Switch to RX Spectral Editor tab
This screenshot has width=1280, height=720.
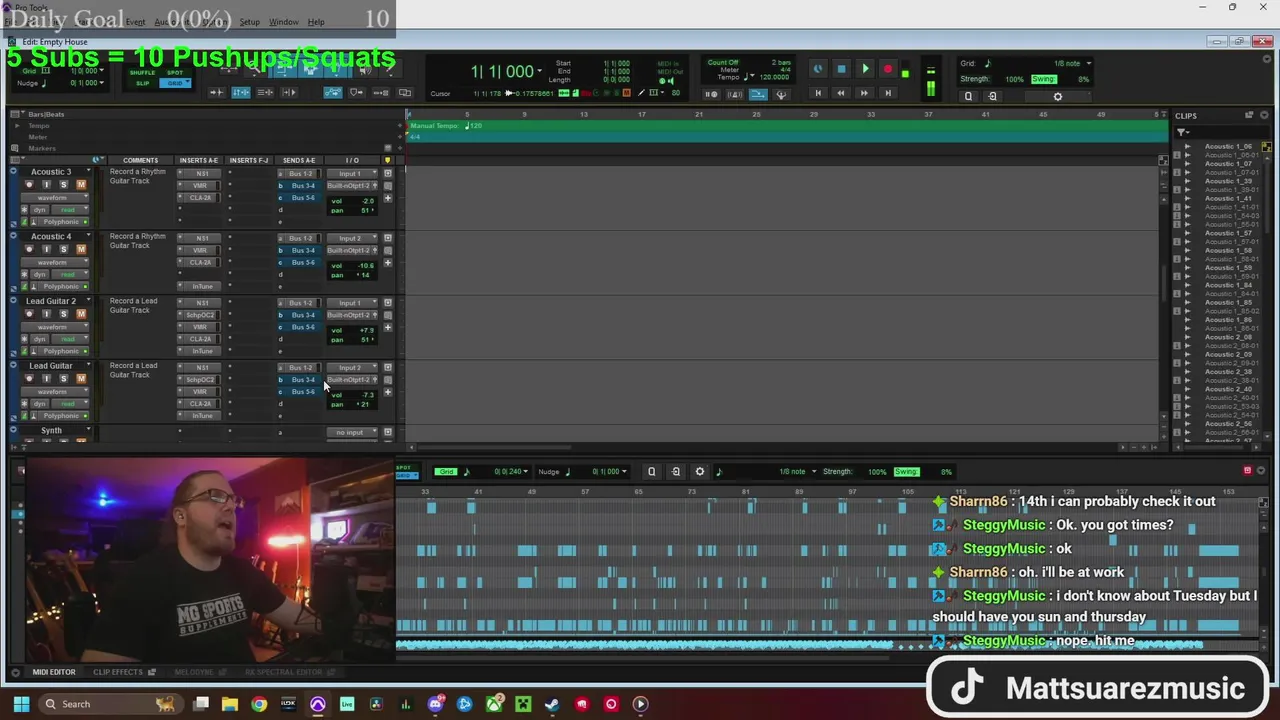coord(284,672)
